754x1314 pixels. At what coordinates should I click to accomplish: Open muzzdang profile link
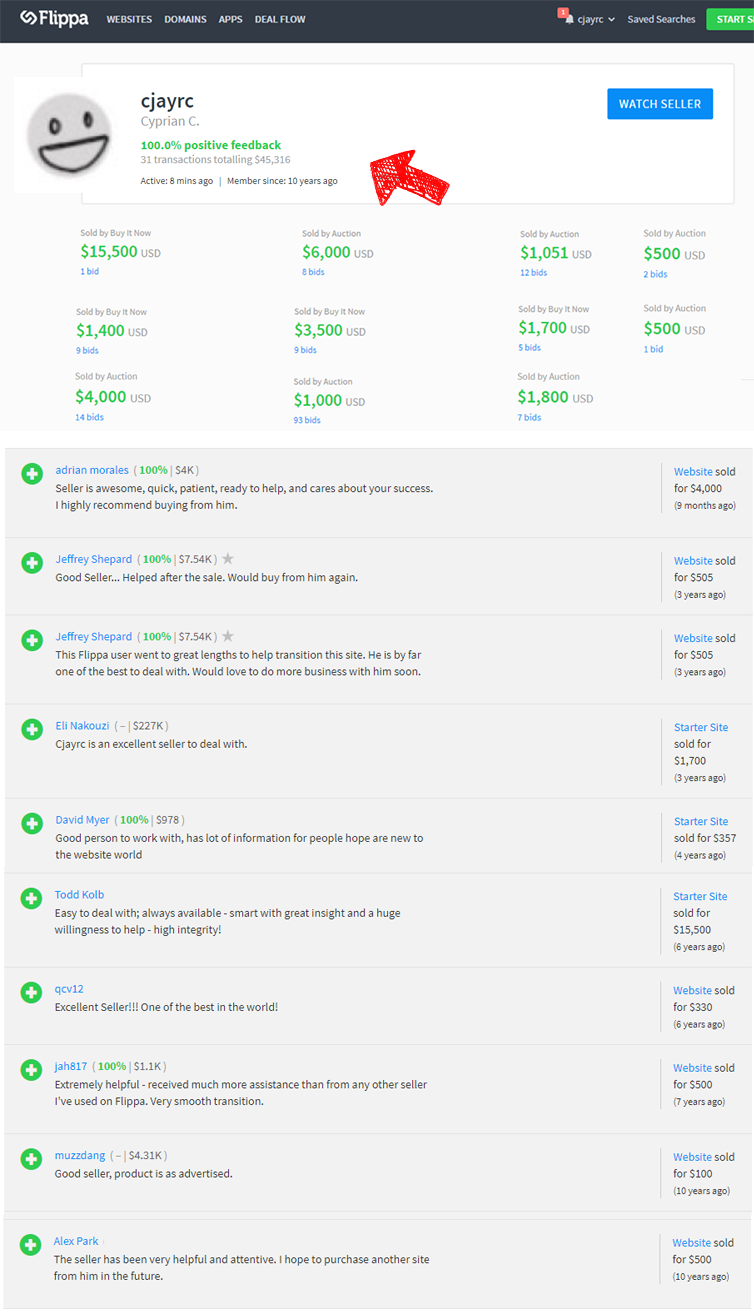[79, 1156]
